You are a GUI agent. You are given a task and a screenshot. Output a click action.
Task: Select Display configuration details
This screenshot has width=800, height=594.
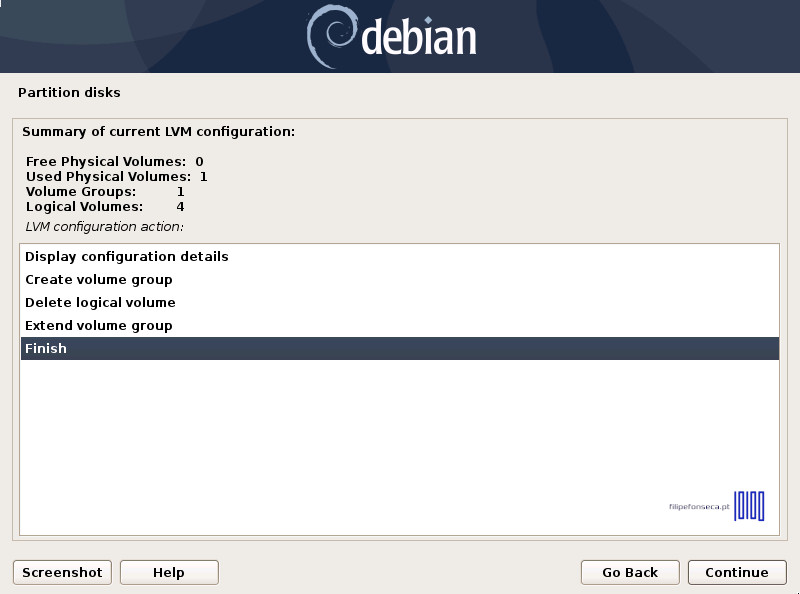click(127, 257)
